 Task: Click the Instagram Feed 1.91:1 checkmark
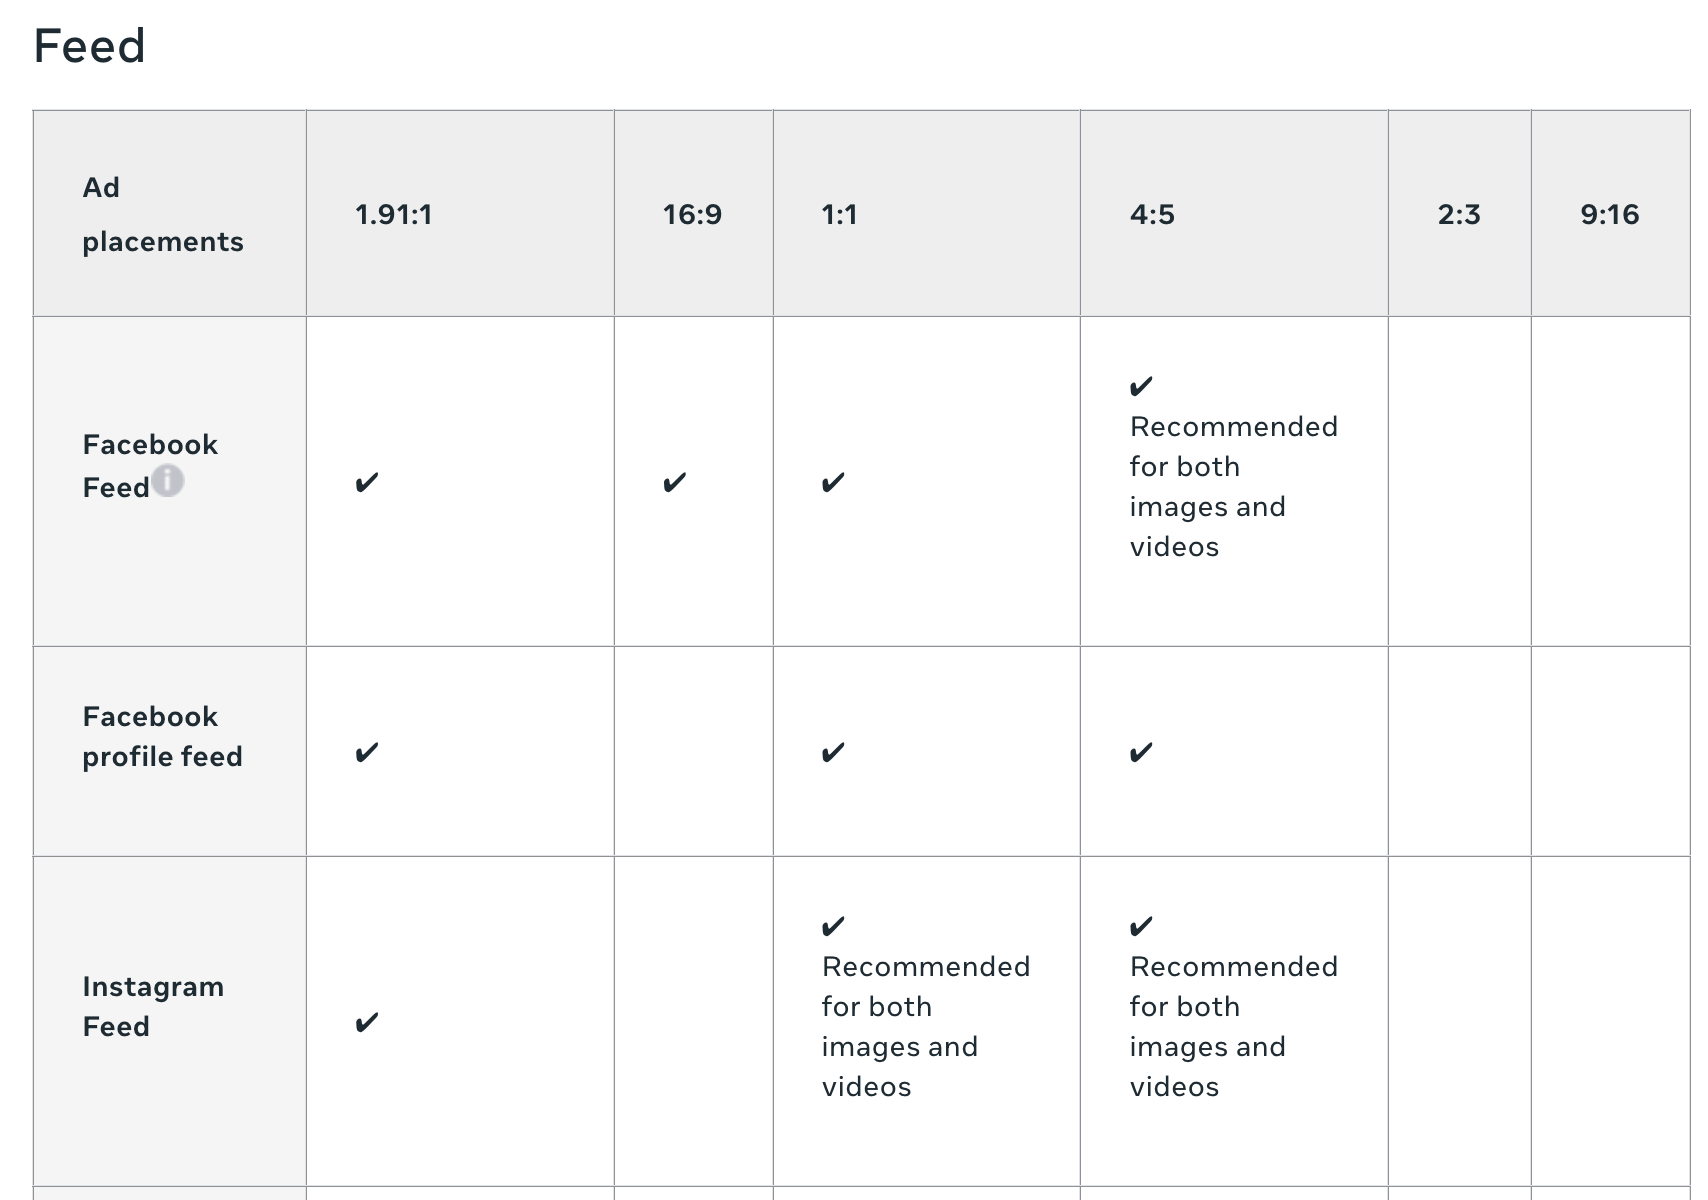click(367, 1022)
